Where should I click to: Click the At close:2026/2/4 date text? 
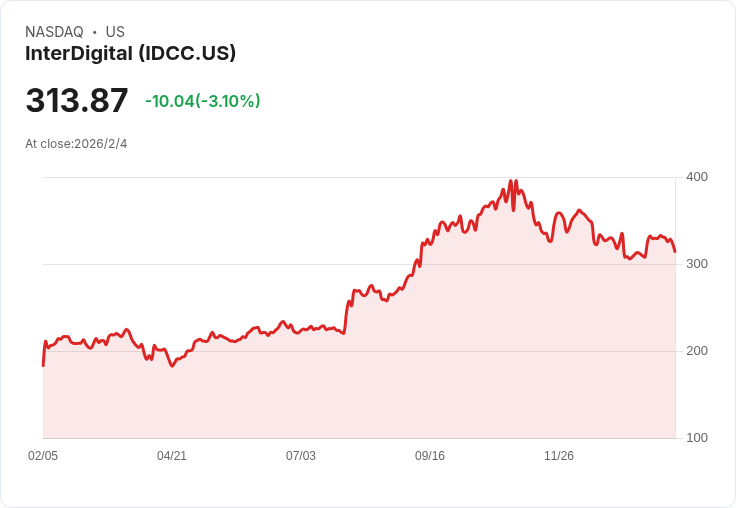[x=76, y=144]
